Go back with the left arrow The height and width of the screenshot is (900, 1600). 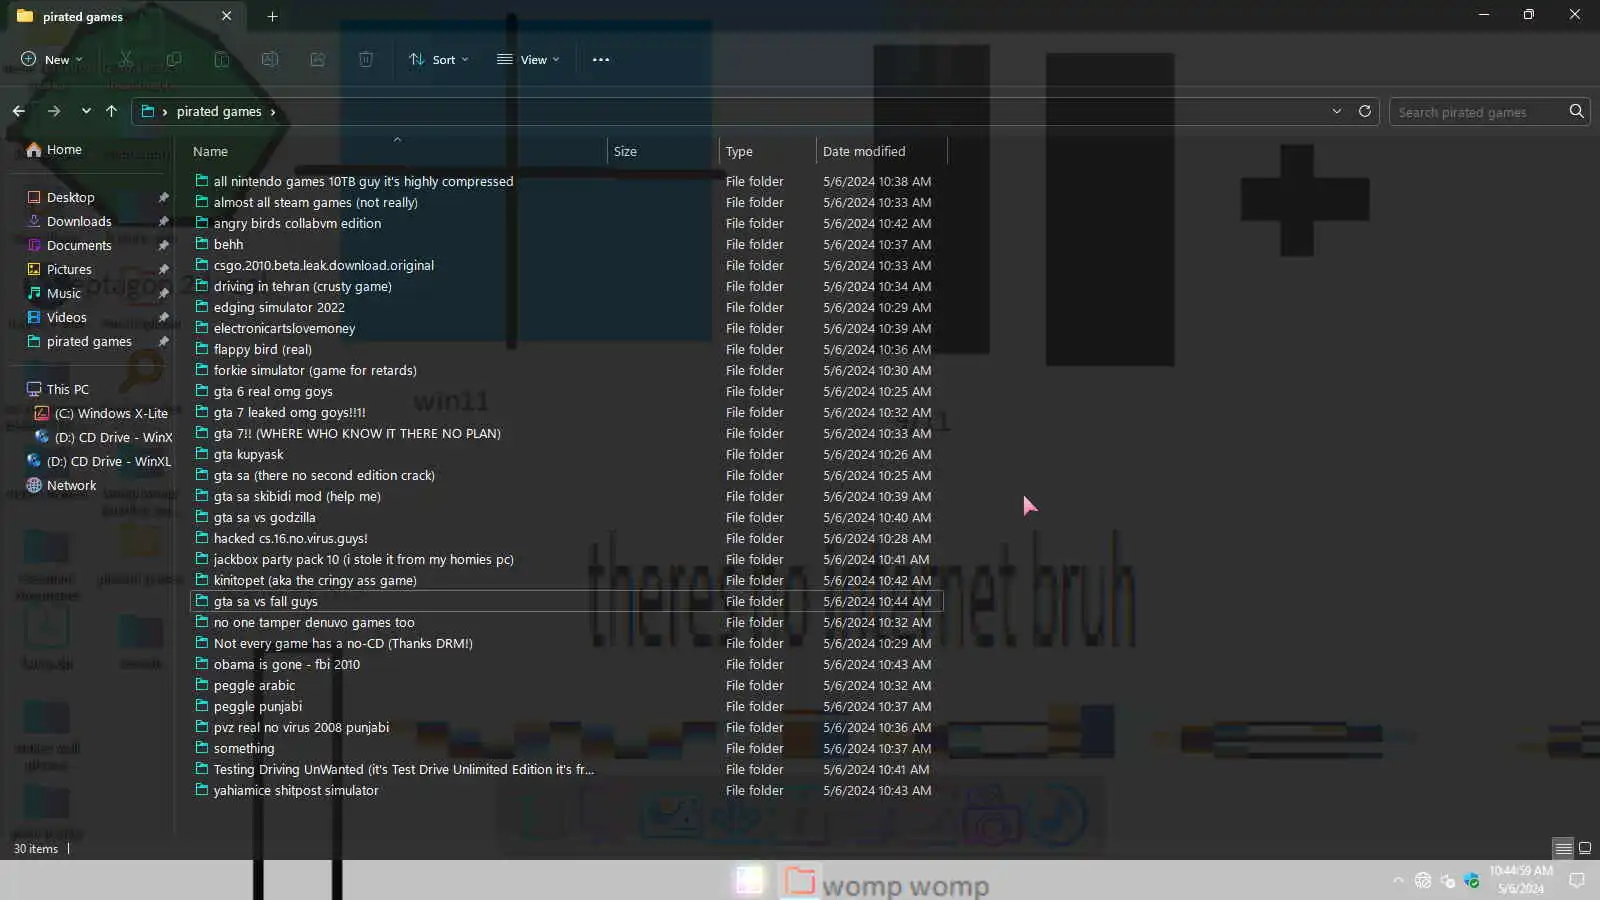pos(19,111)
